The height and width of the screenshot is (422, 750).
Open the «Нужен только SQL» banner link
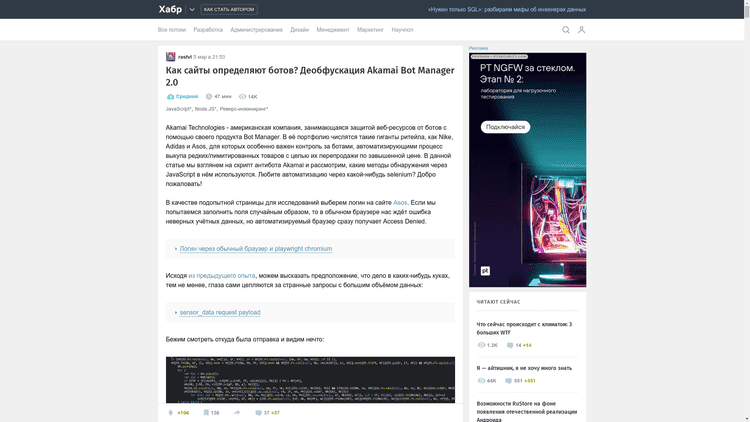coord(507,10)
